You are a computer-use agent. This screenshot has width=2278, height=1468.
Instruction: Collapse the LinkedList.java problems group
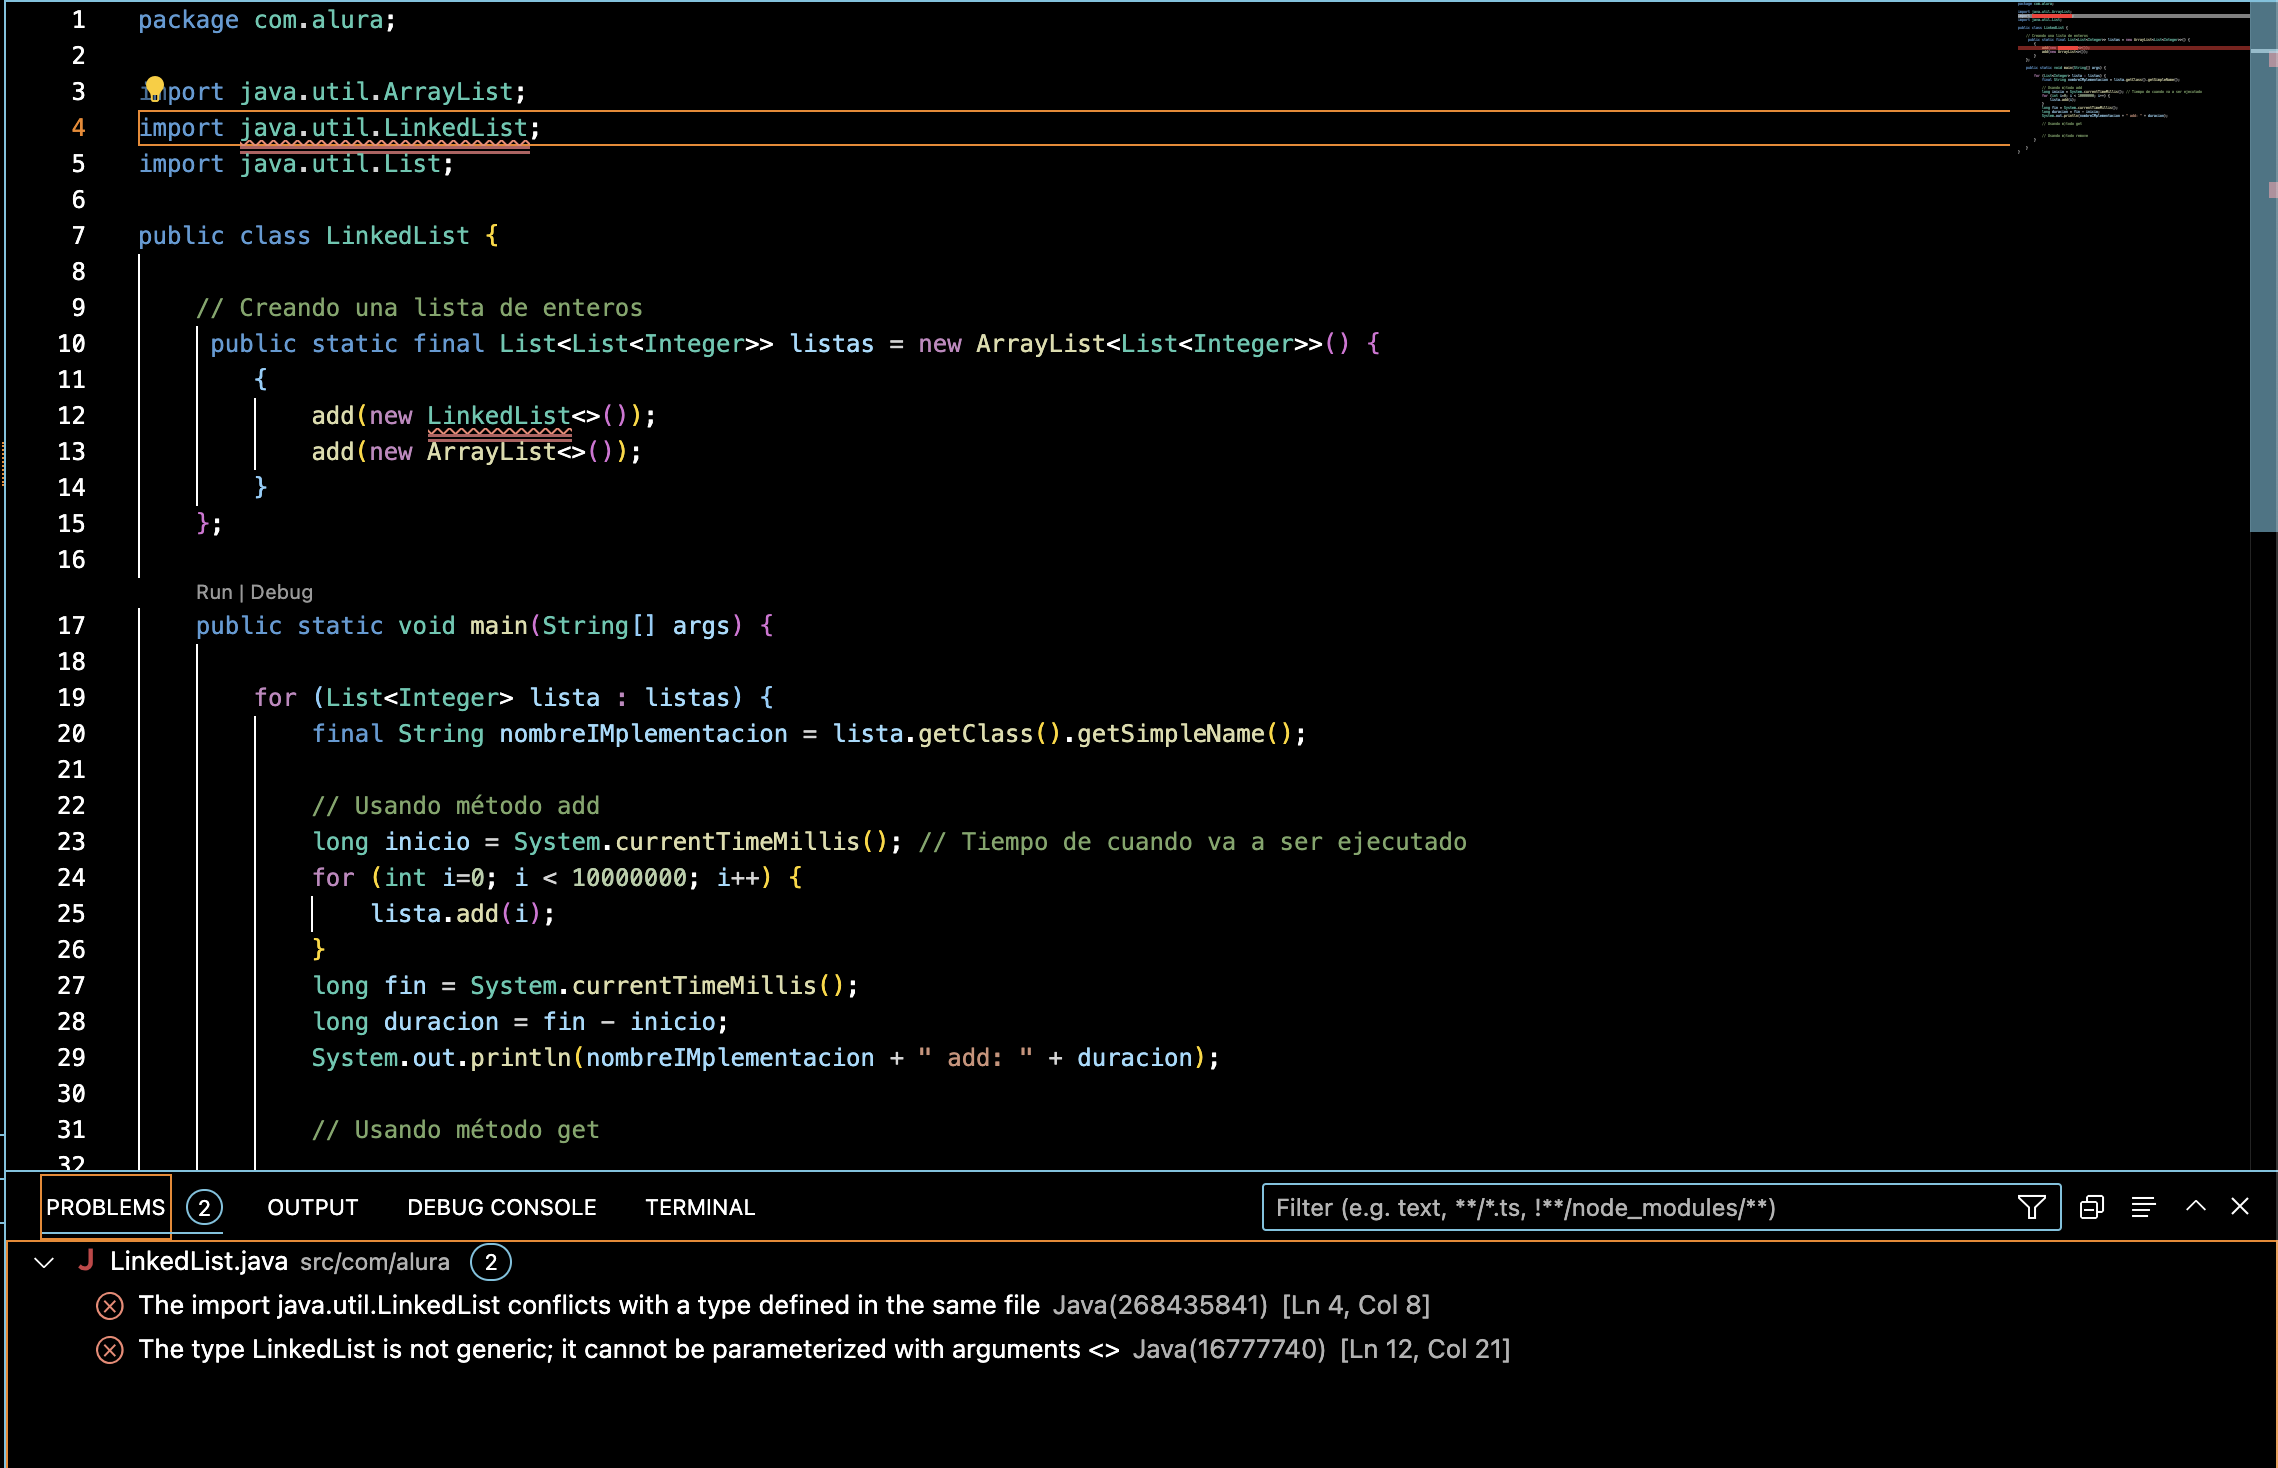(x=43, y=1262)
